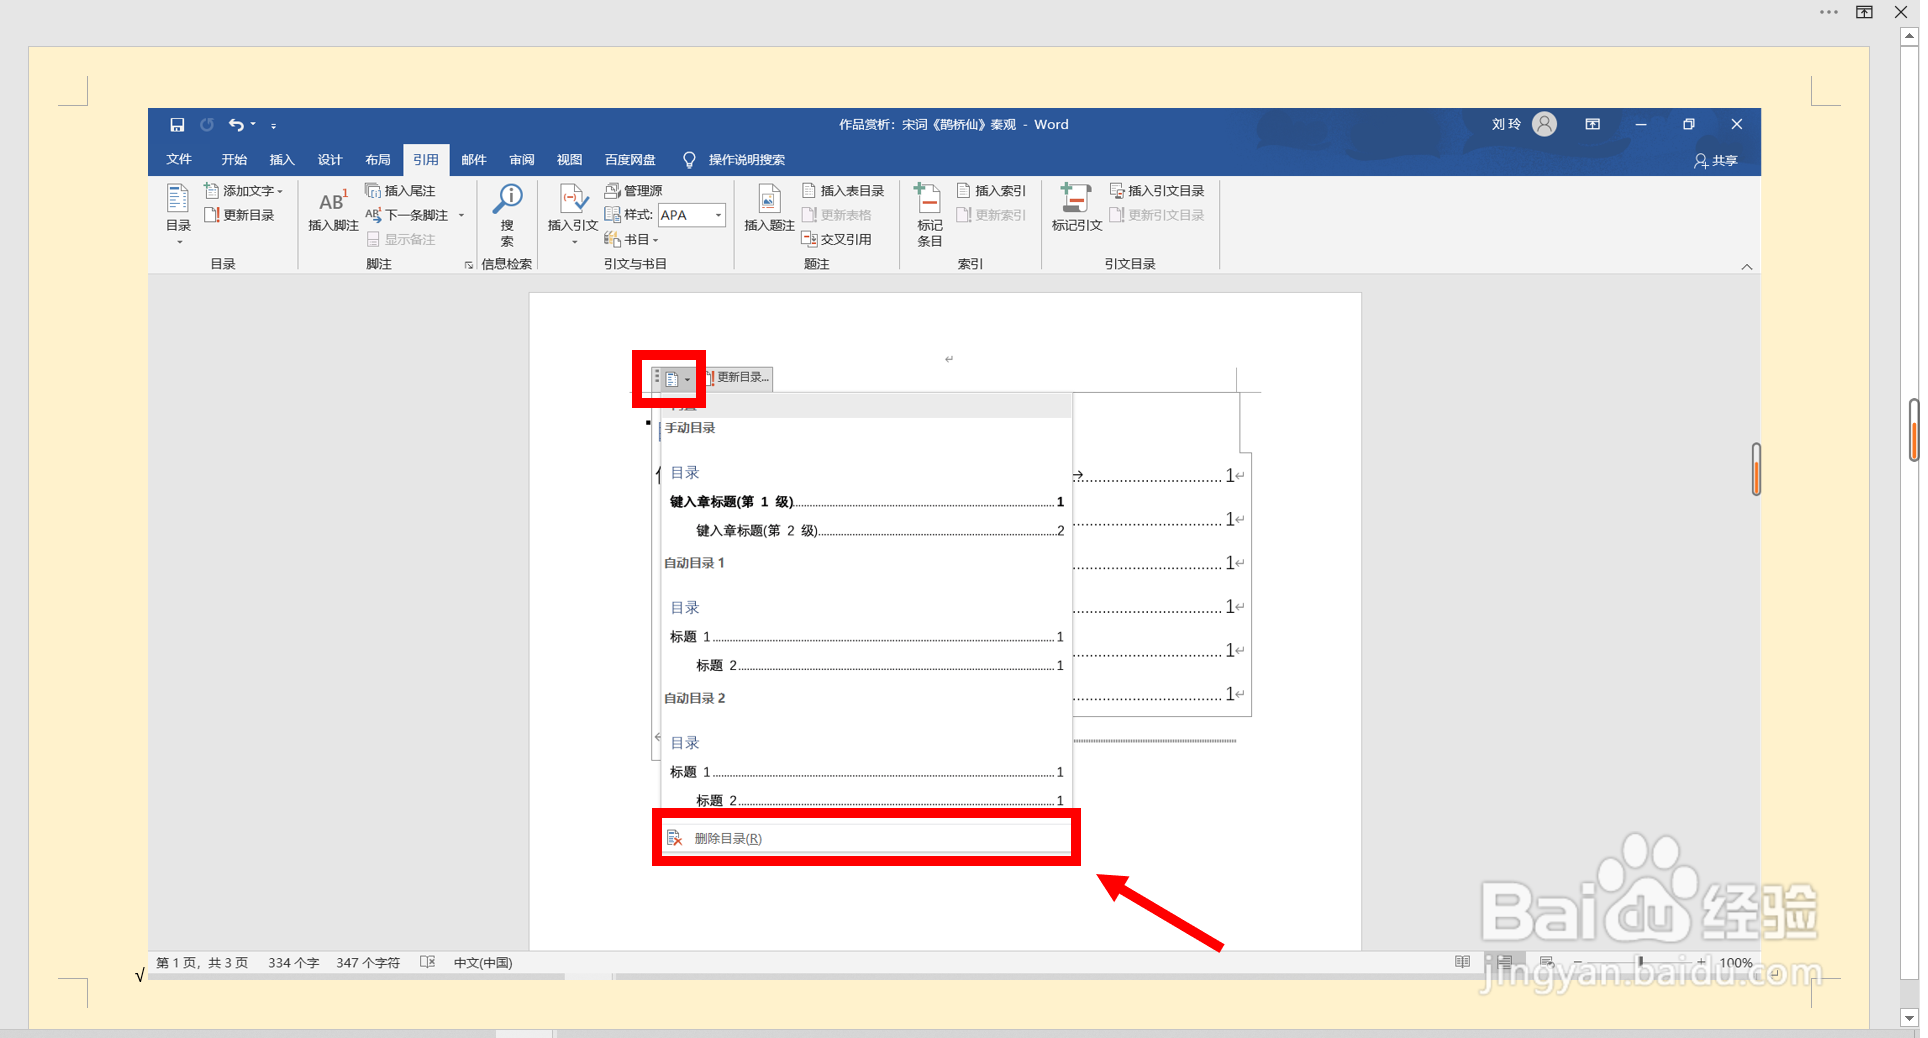The height and width of the screenshot is (1038, 1928).
Task: Click the 标记引文 mark citation icon
Action: (1076, 208)
